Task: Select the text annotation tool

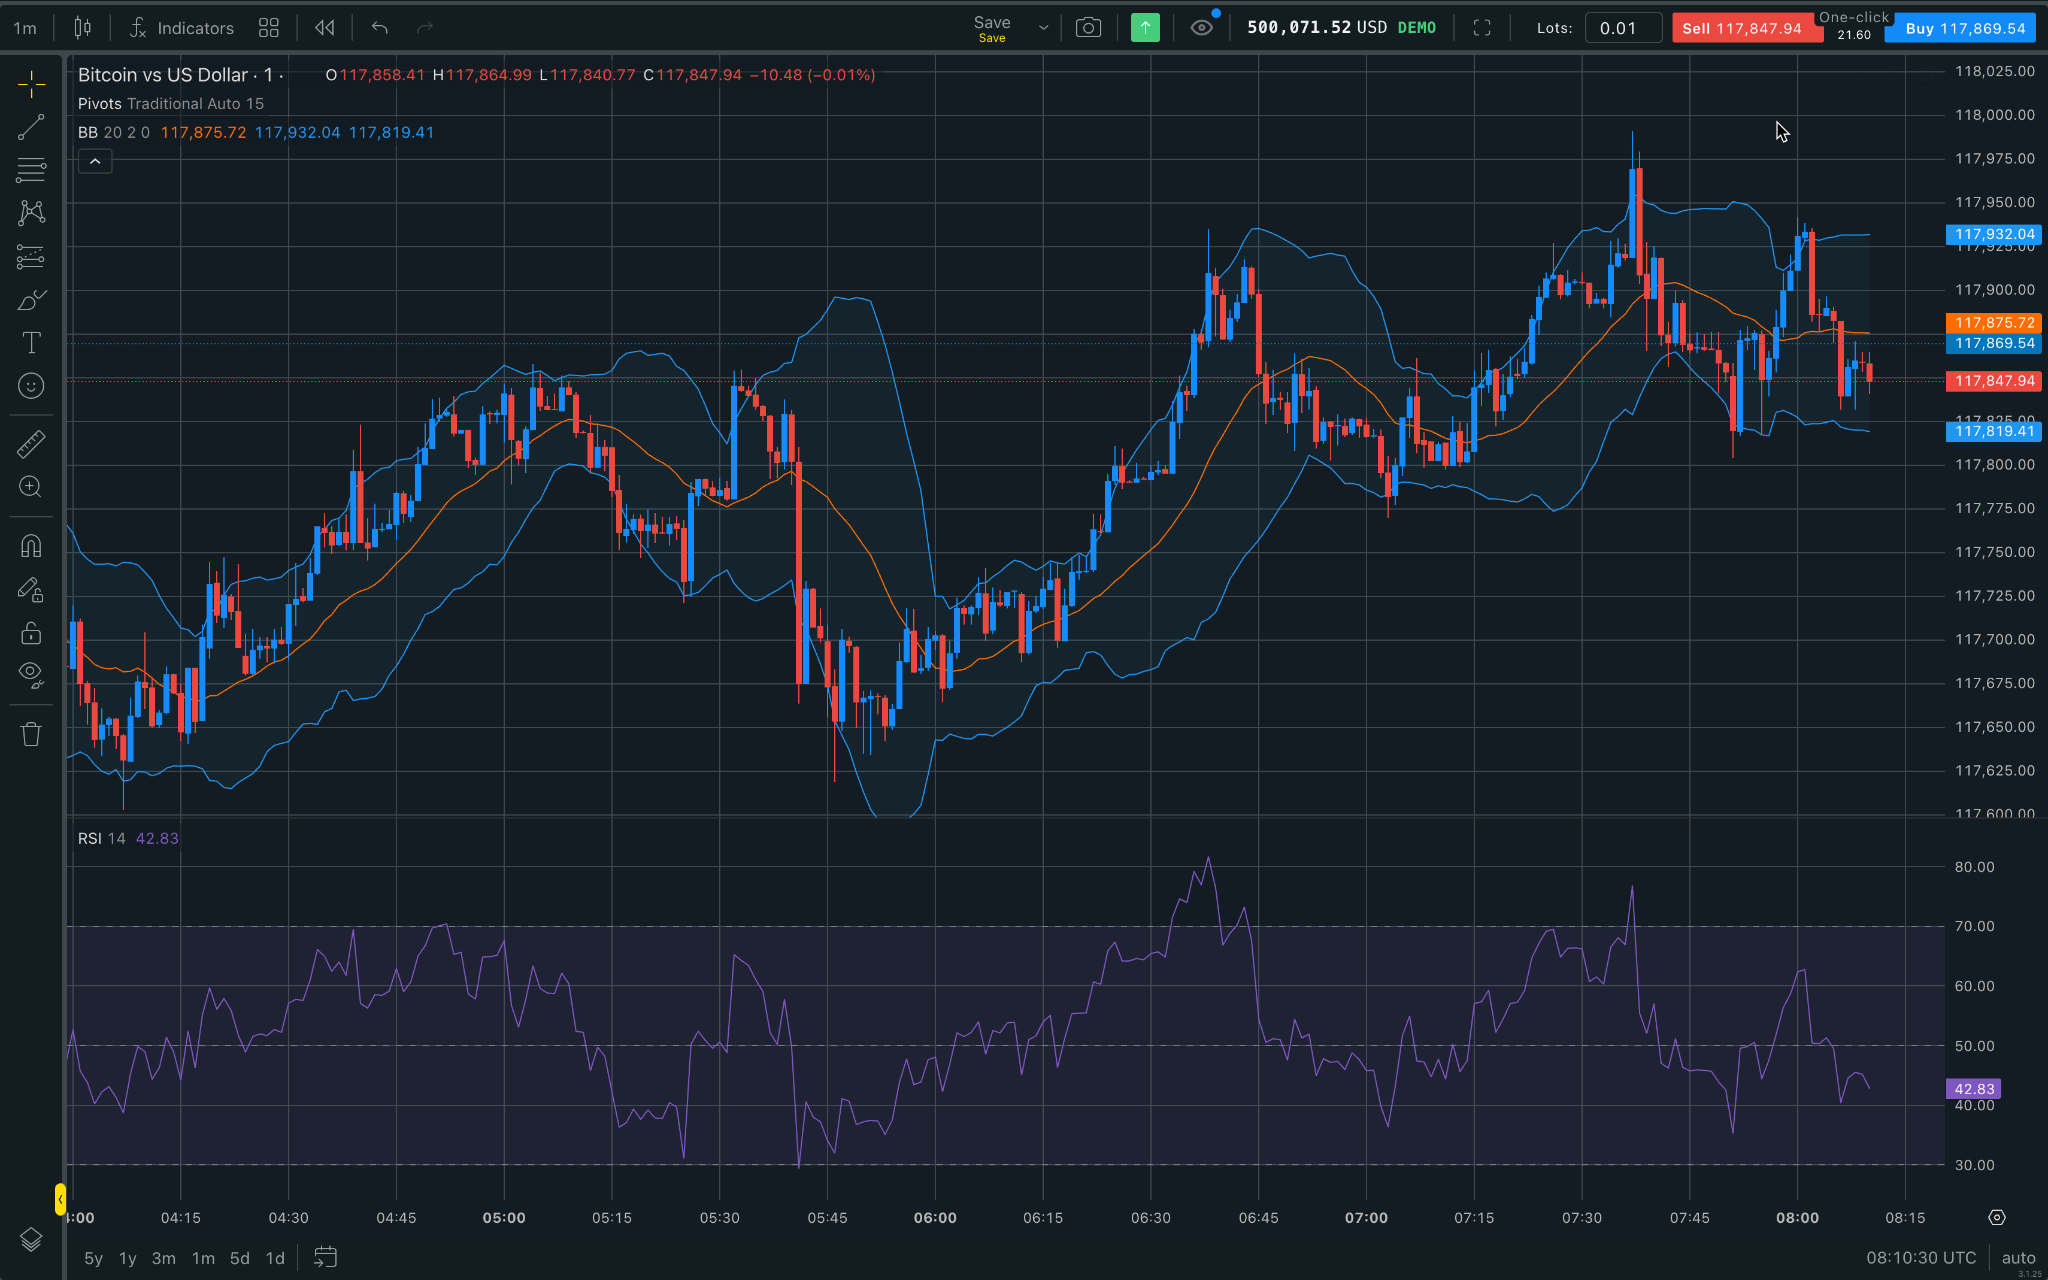Action: click(x=31, y=343)
